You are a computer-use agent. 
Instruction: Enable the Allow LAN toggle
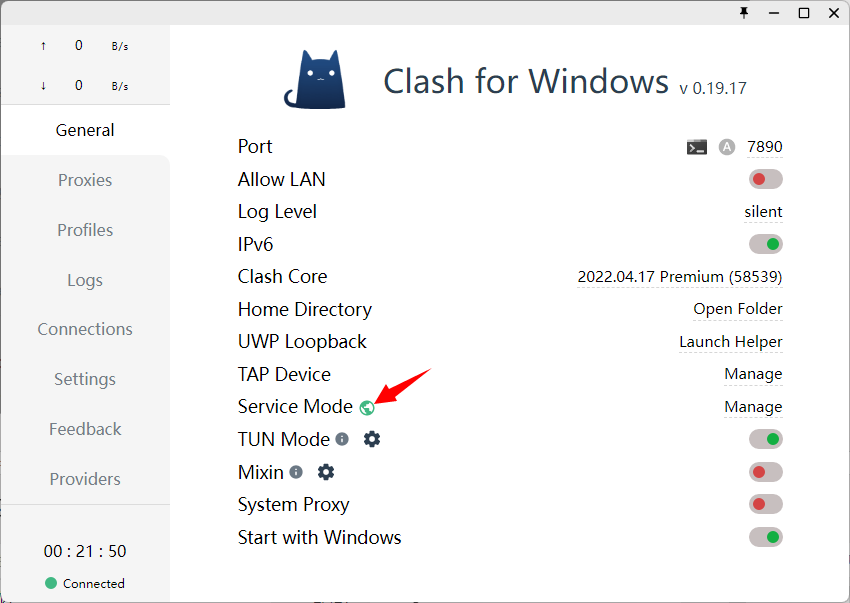click(x=765, y=179)
